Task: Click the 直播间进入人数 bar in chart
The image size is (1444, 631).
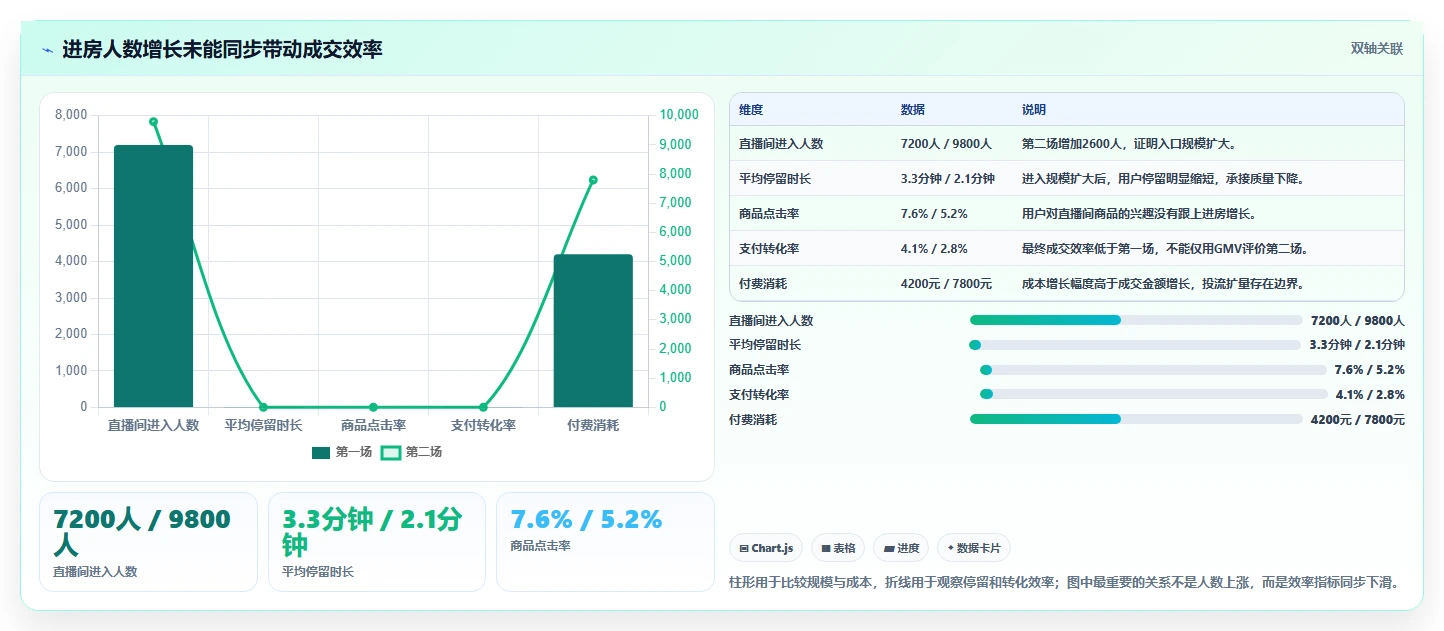Action: tap(153, 276)
